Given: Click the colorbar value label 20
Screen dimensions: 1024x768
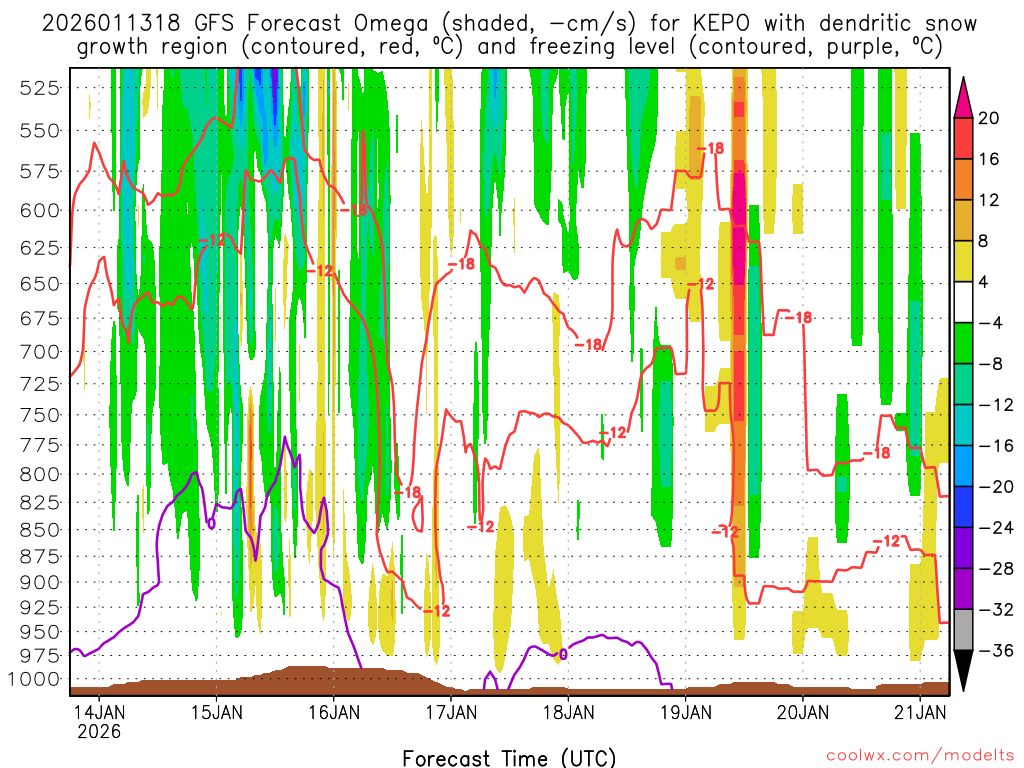Looking at the screenshot, I should (x=989, y=118).
